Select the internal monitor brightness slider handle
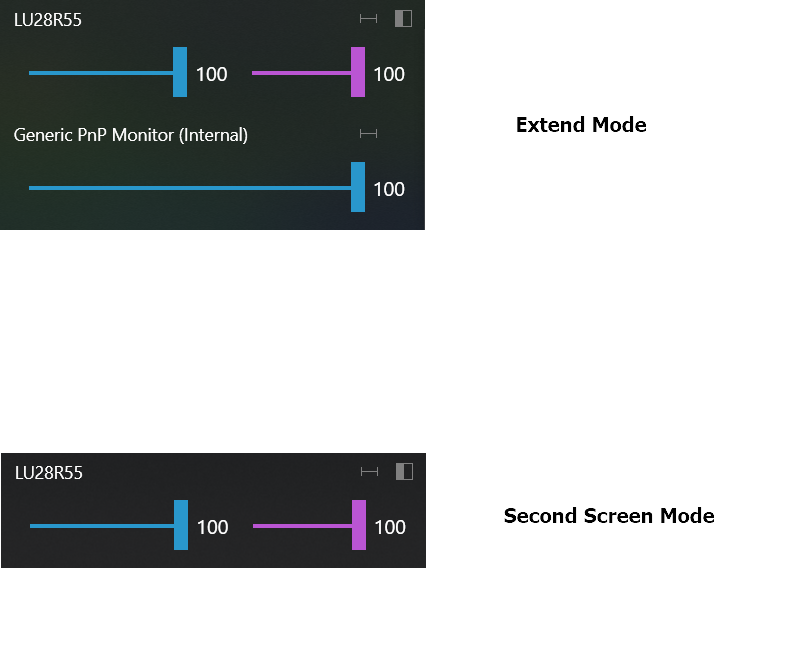811x653 pixels. (356, 188)
